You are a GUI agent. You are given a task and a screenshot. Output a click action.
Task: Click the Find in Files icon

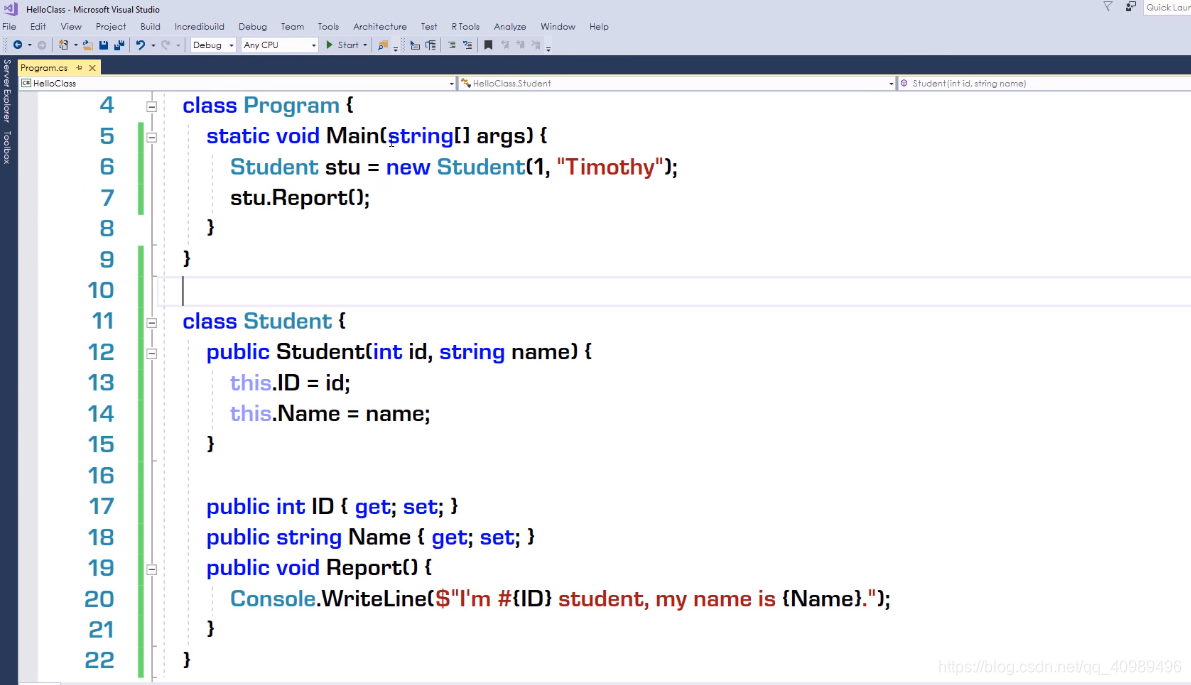pyautogui.click(x=383, y=45)
